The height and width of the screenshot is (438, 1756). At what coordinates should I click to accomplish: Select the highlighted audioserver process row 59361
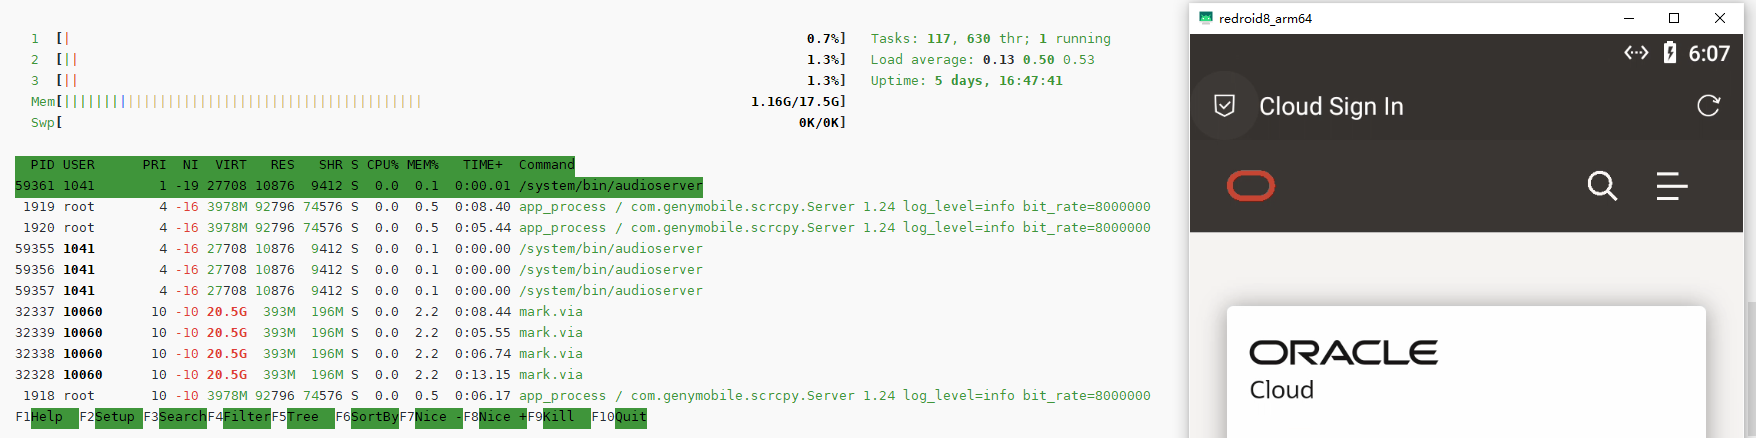coord(358,186)
